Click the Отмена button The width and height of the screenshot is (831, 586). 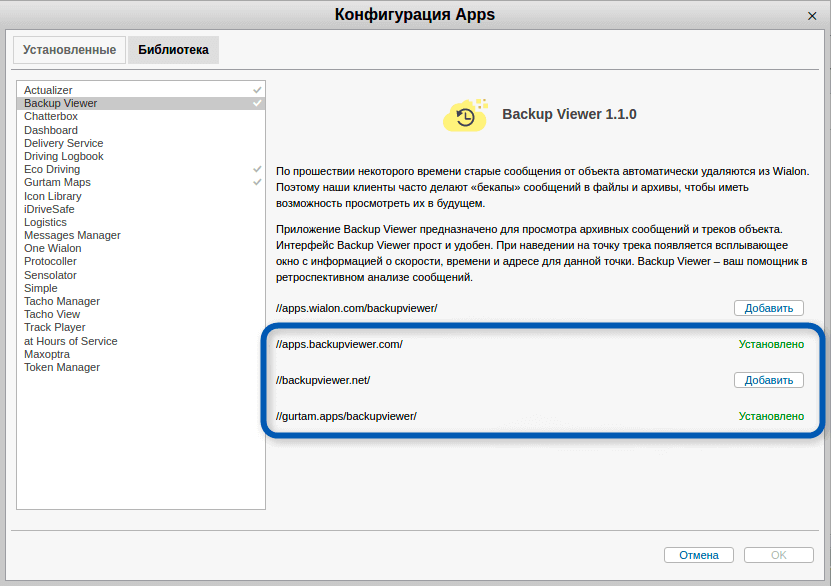(x=699, y=555)
